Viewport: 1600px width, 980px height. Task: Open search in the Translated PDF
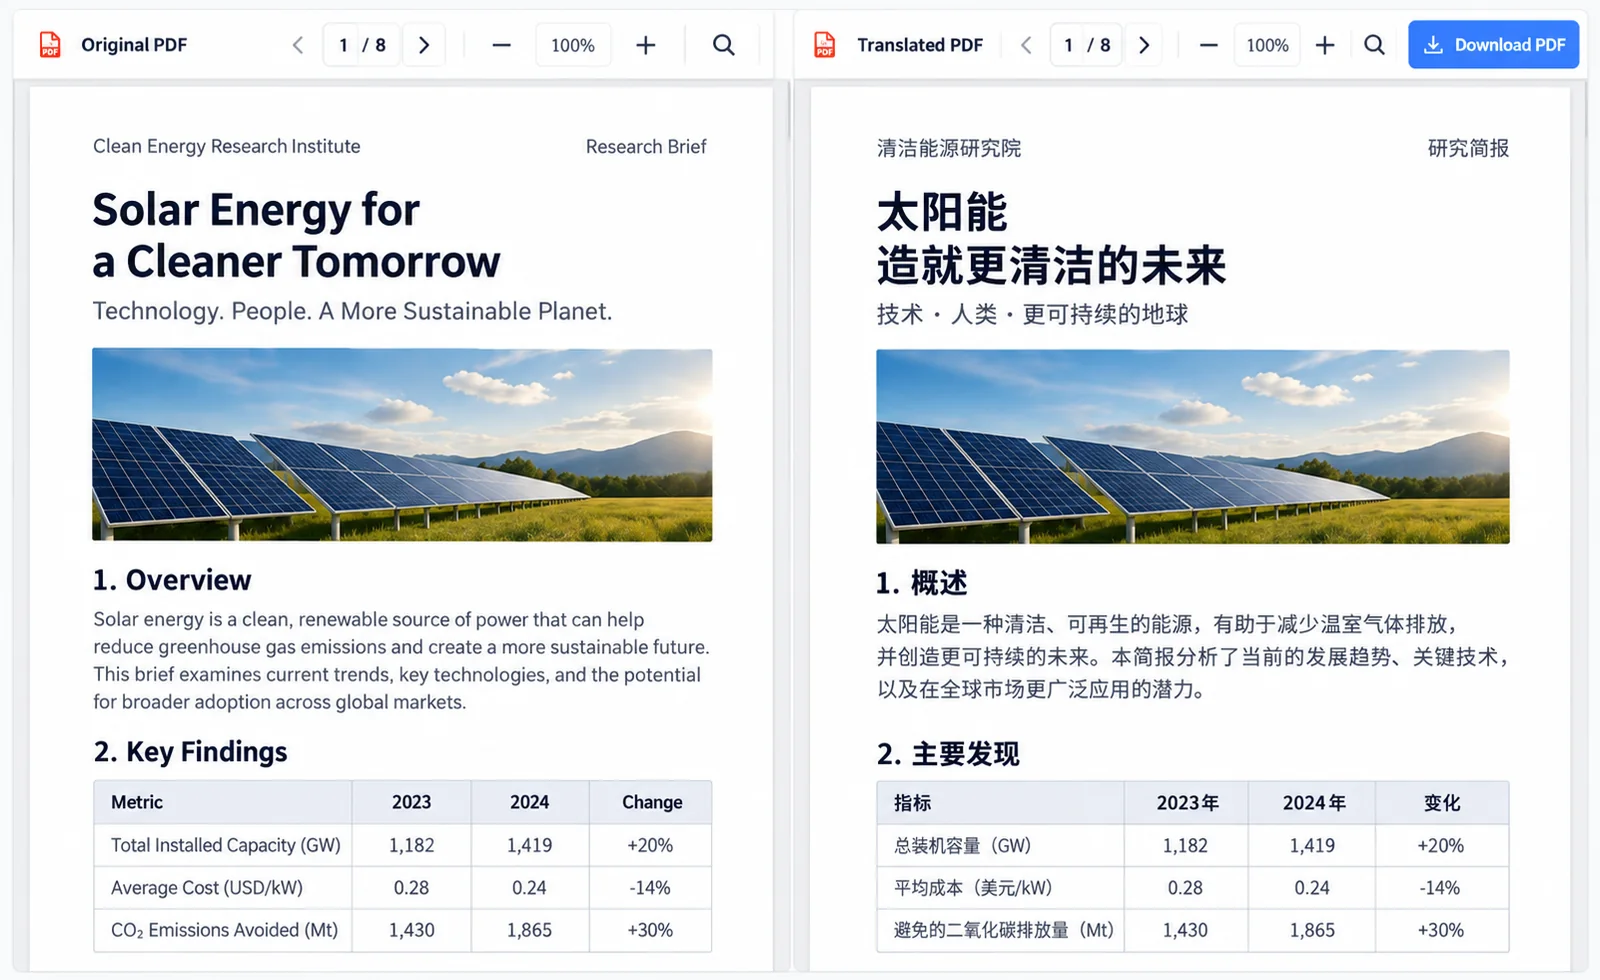1375,45
